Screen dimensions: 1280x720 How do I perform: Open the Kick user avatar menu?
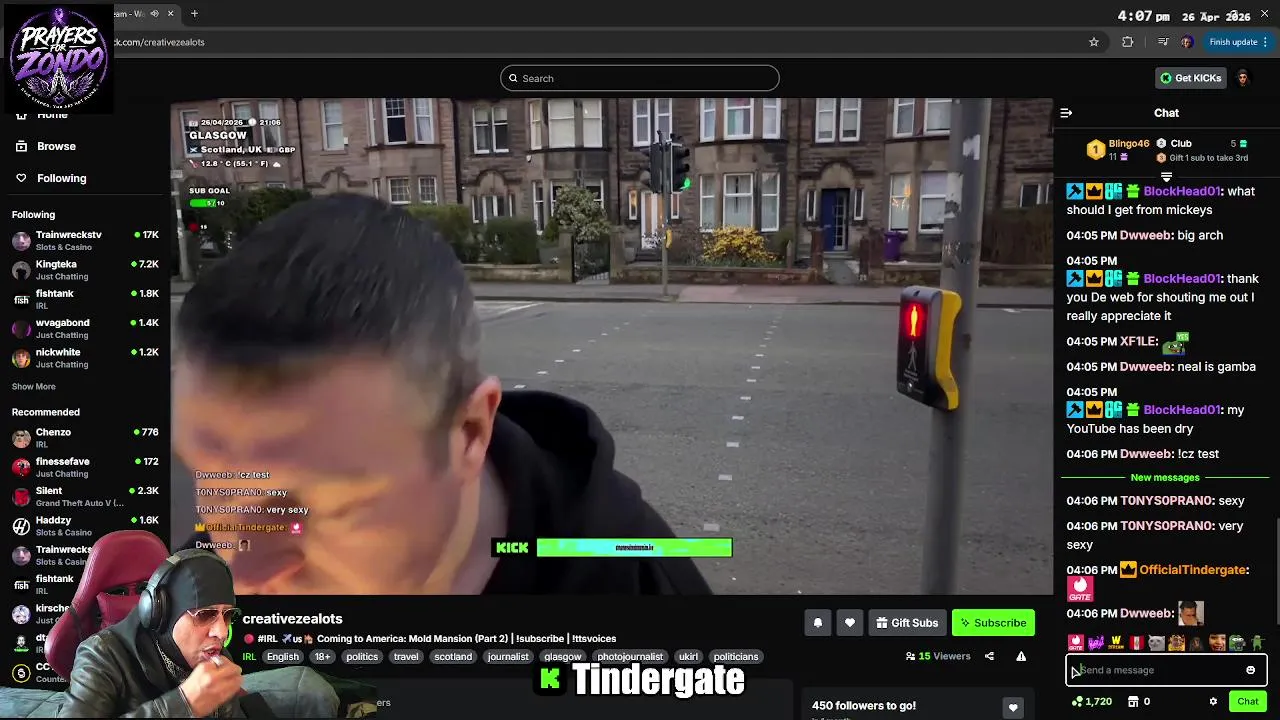tap(1243, 78)
